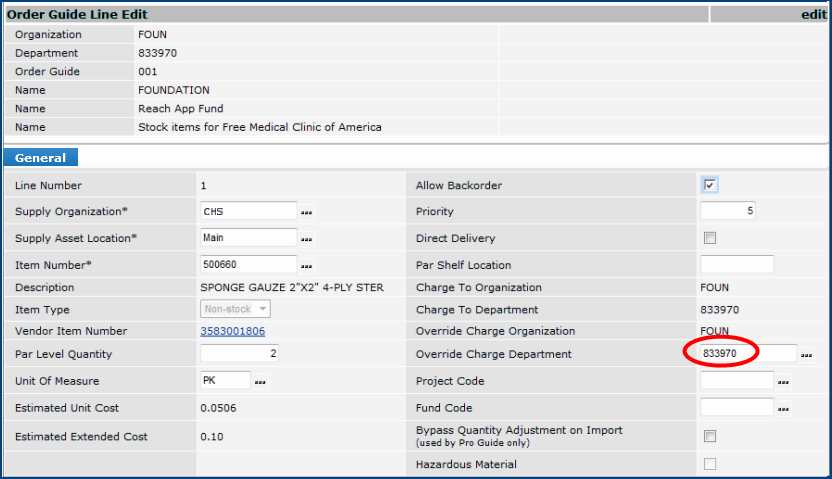Uncheck the Allow Backorder checkbox
The height and width of the screenshot is (479, 832).
tap(710, 185)
